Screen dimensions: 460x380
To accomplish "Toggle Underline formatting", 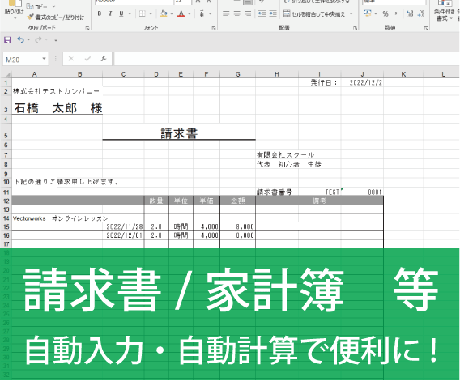I will tap(121, 14).
